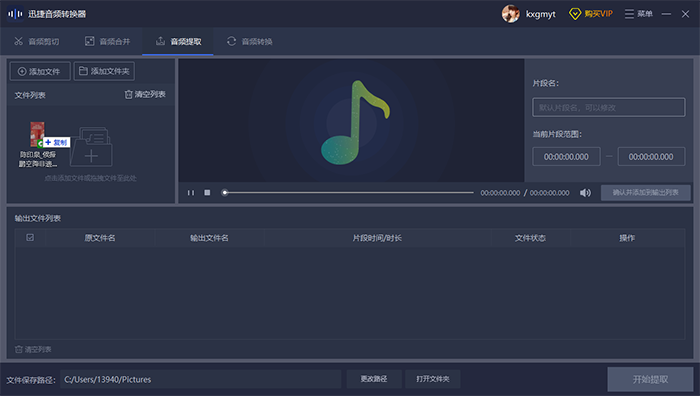The image size is (700, 396).
Task: Click the 添加文件 button
Action: [40, 71]
